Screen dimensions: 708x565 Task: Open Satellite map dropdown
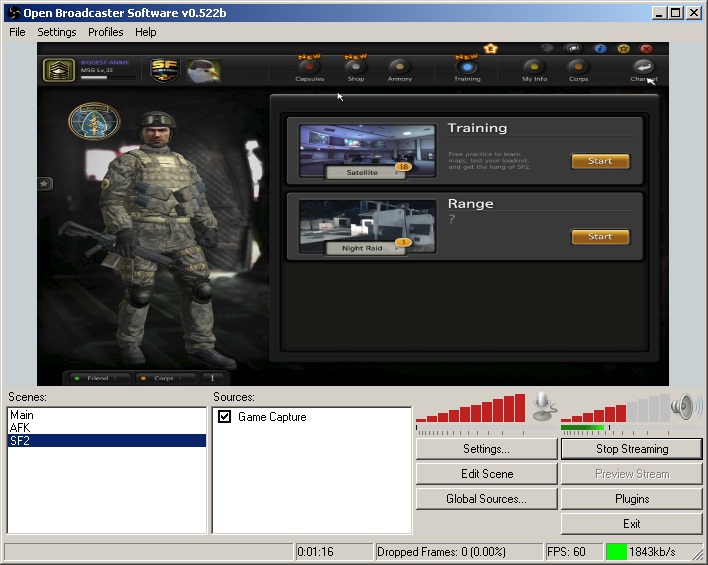[365, 173]
